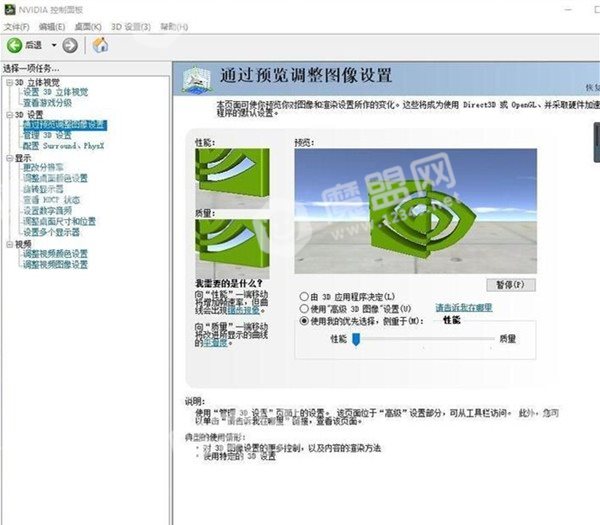Open 调整桌面颜色设置 page

[x=55, y=178]
